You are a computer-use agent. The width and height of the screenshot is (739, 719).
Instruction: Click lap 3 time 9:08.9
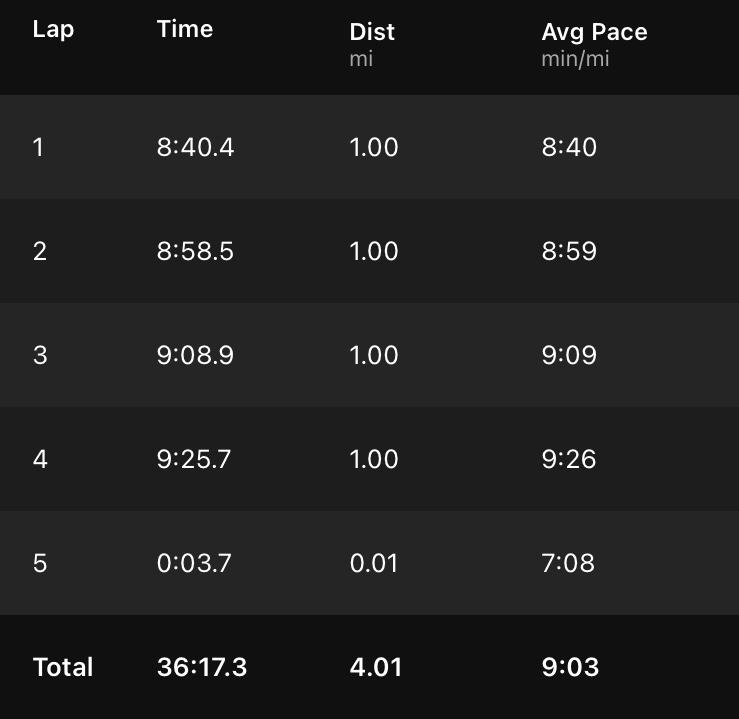coord(195,355)
